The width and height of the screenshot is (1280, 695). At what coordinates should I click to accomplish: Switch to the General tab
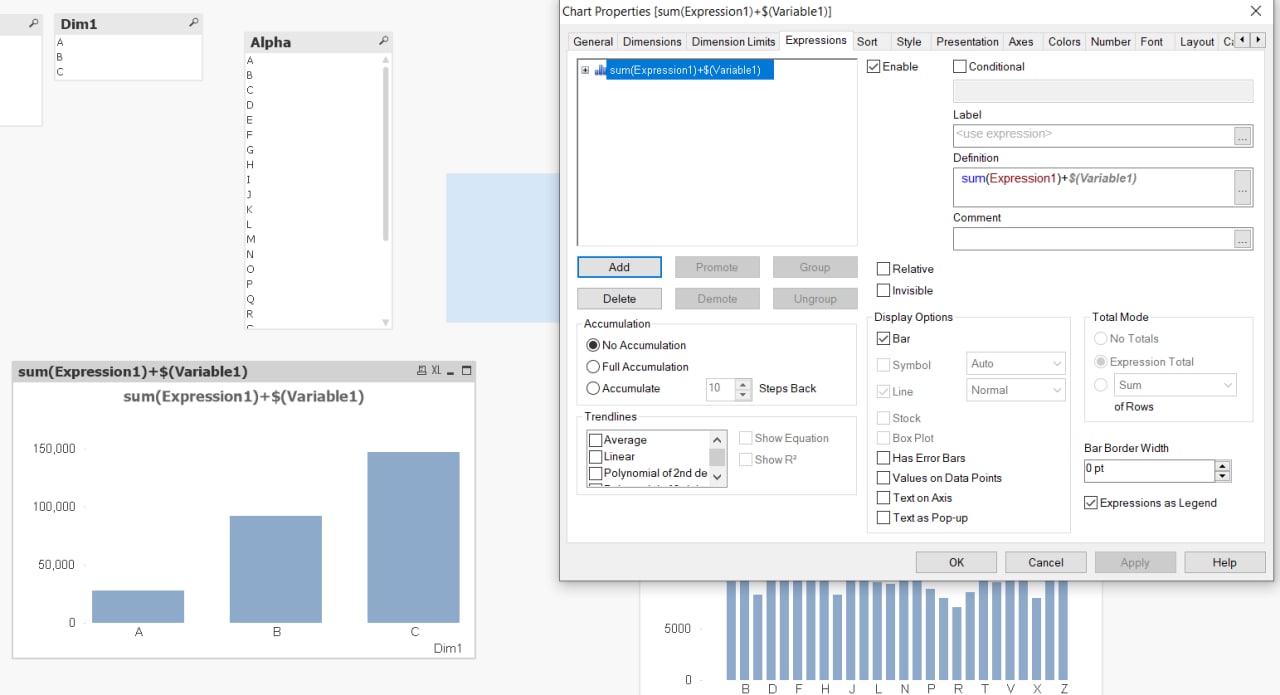coord(593,42)
